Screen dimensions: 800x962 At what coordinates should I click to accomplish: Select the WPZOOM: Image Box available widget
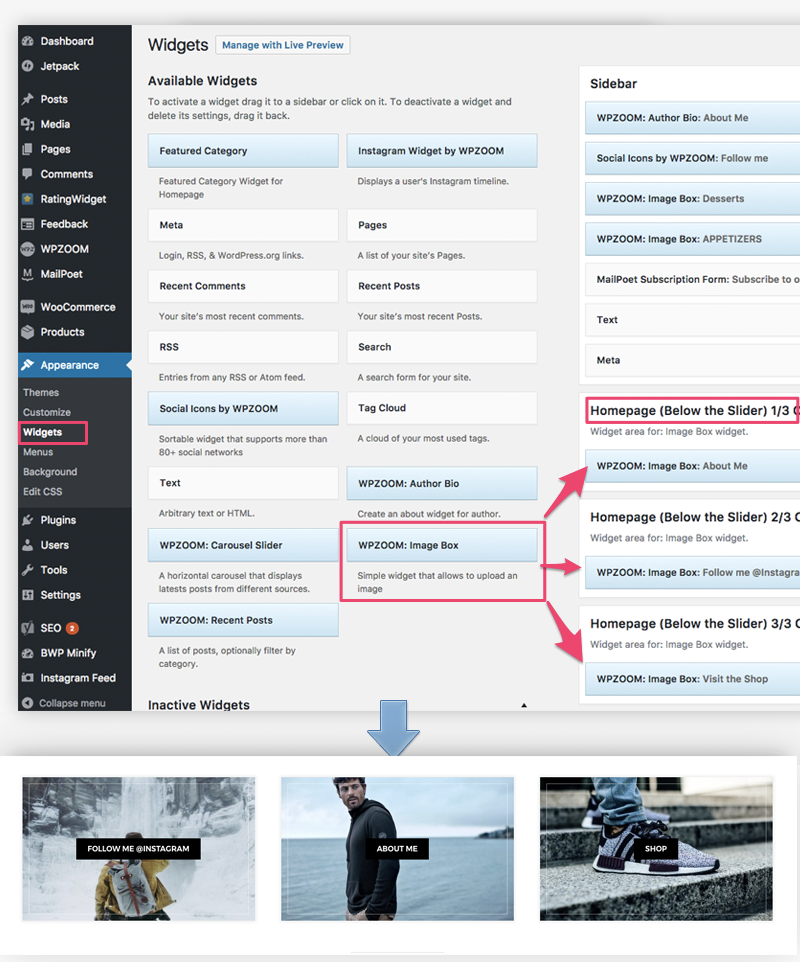pyautogui.click(x=442, y=546)
